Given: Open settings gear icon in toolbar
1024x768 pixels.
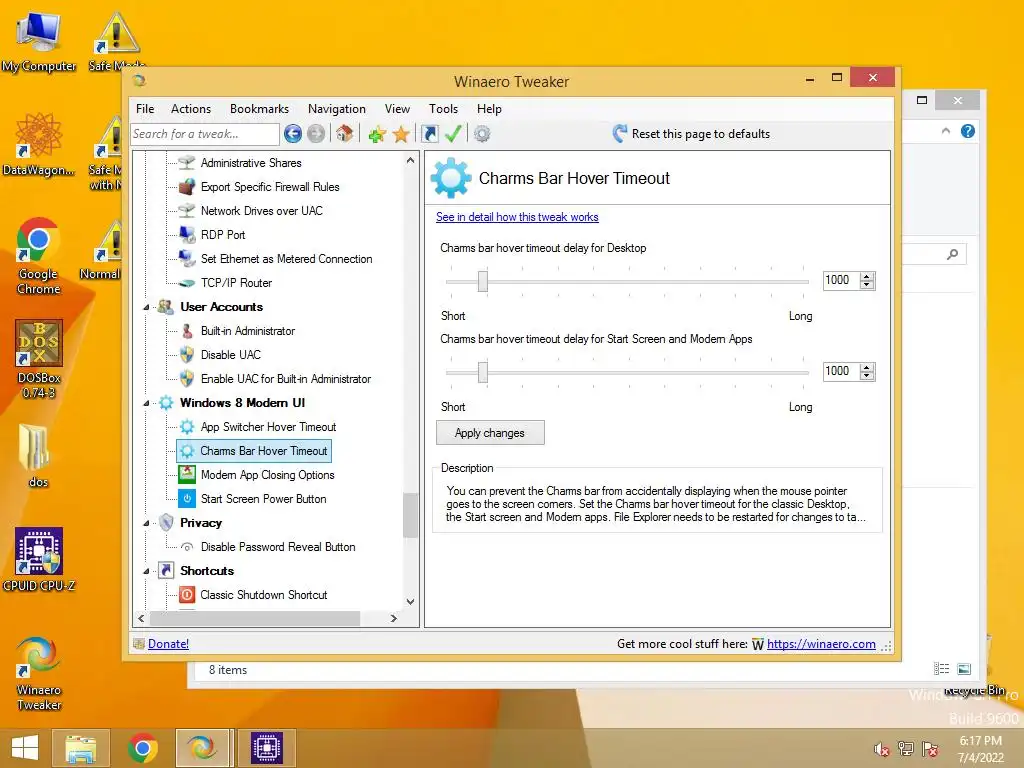Looking at the screenshot, I should pyautogui.click(x=482, y=134).
